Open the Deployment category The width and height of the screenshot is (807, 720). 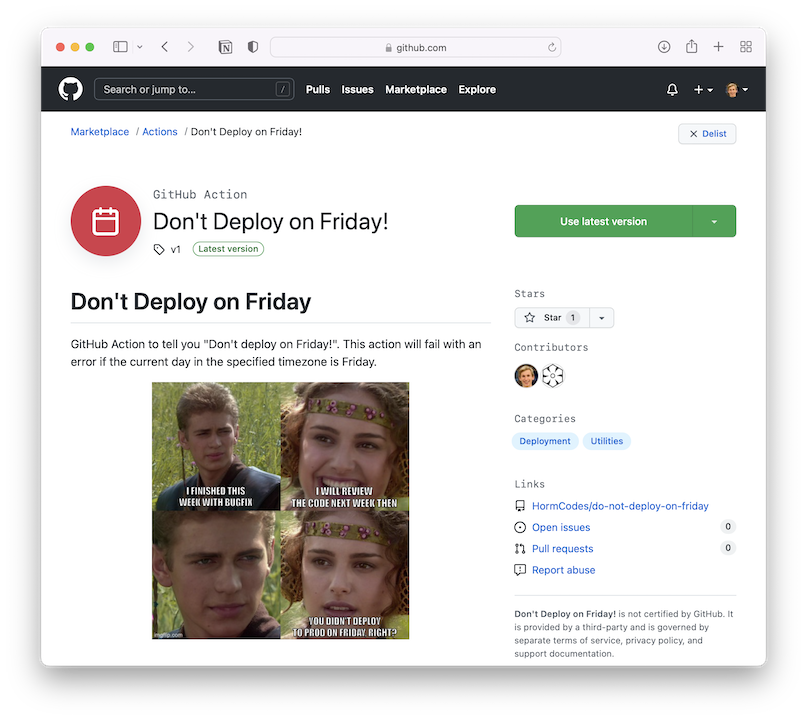[x=545, y=441]
